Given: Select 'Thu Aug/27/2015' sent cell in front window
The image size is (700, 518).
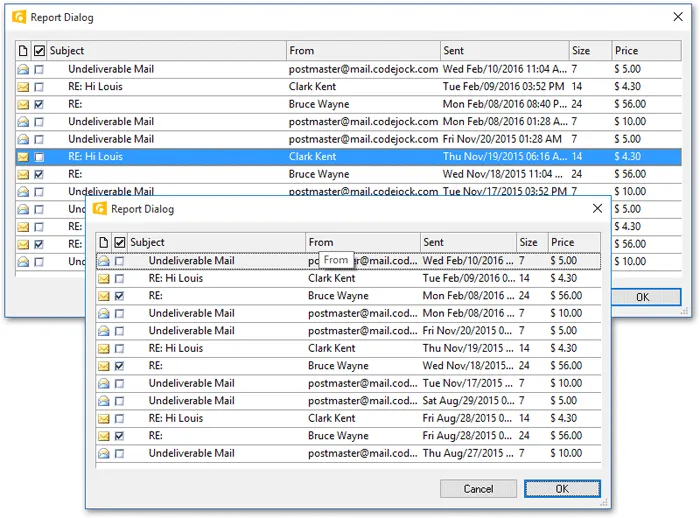Looking at the screenshot, I should (x=468, y=454).
